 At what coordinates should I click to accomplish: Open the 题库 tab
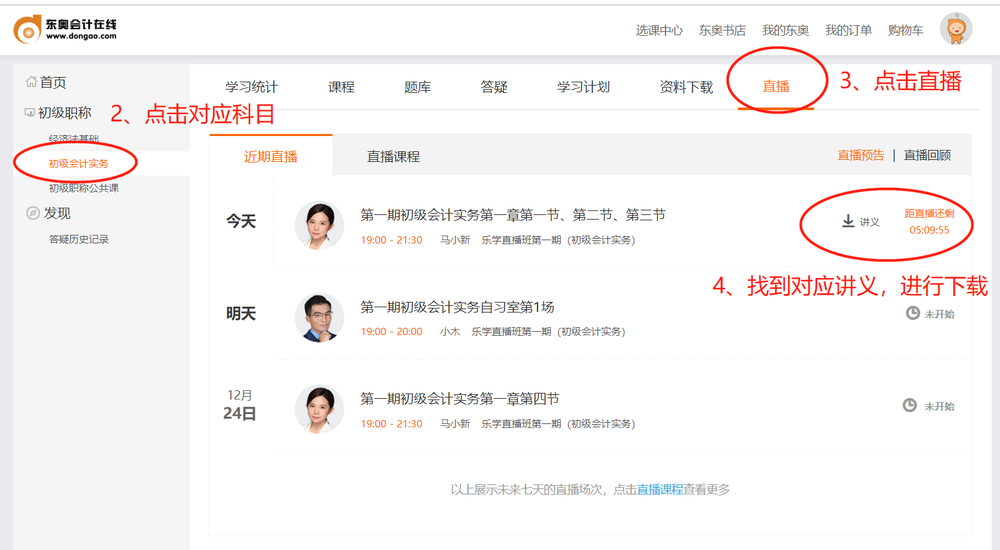tap(417, 87)
